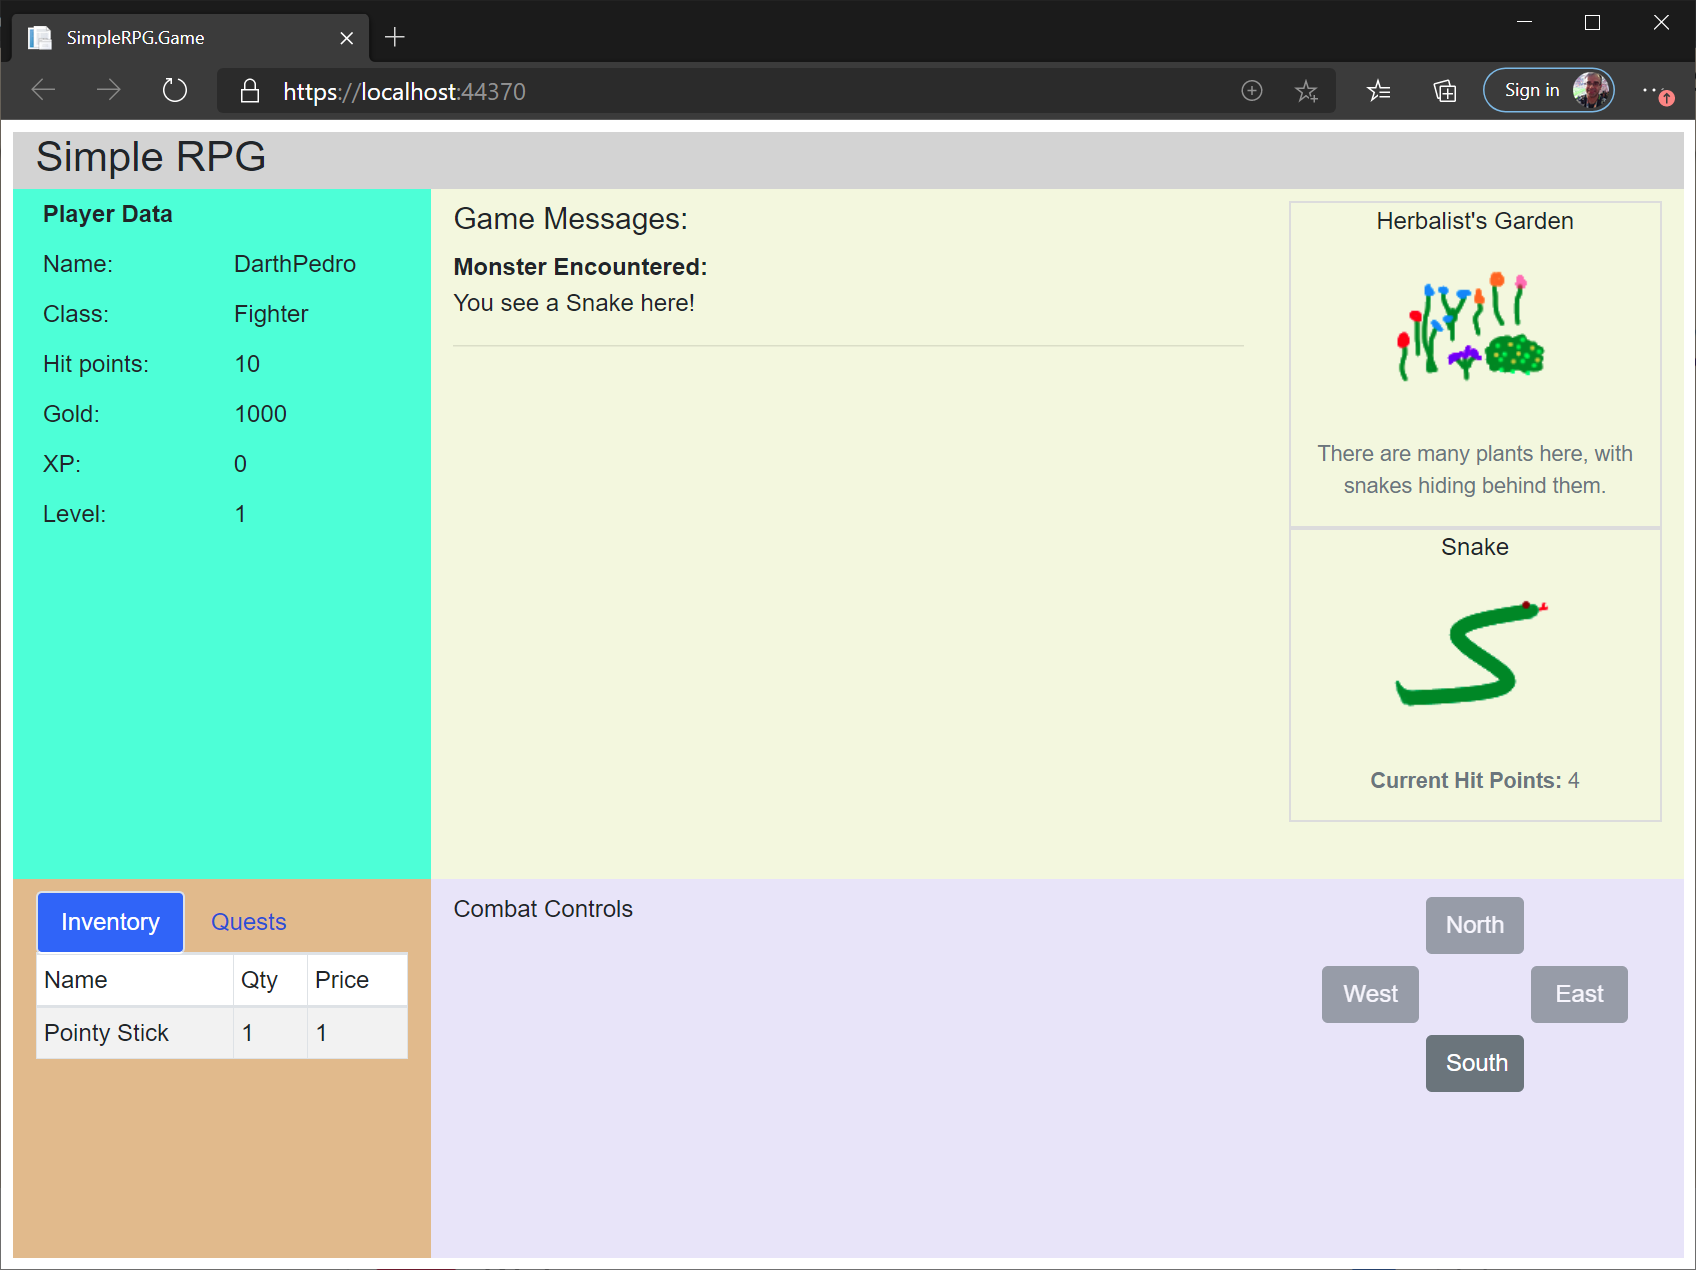The image size is (1696, 1270).
Task: Click the back navigation arrow
Action: (44, 91)
